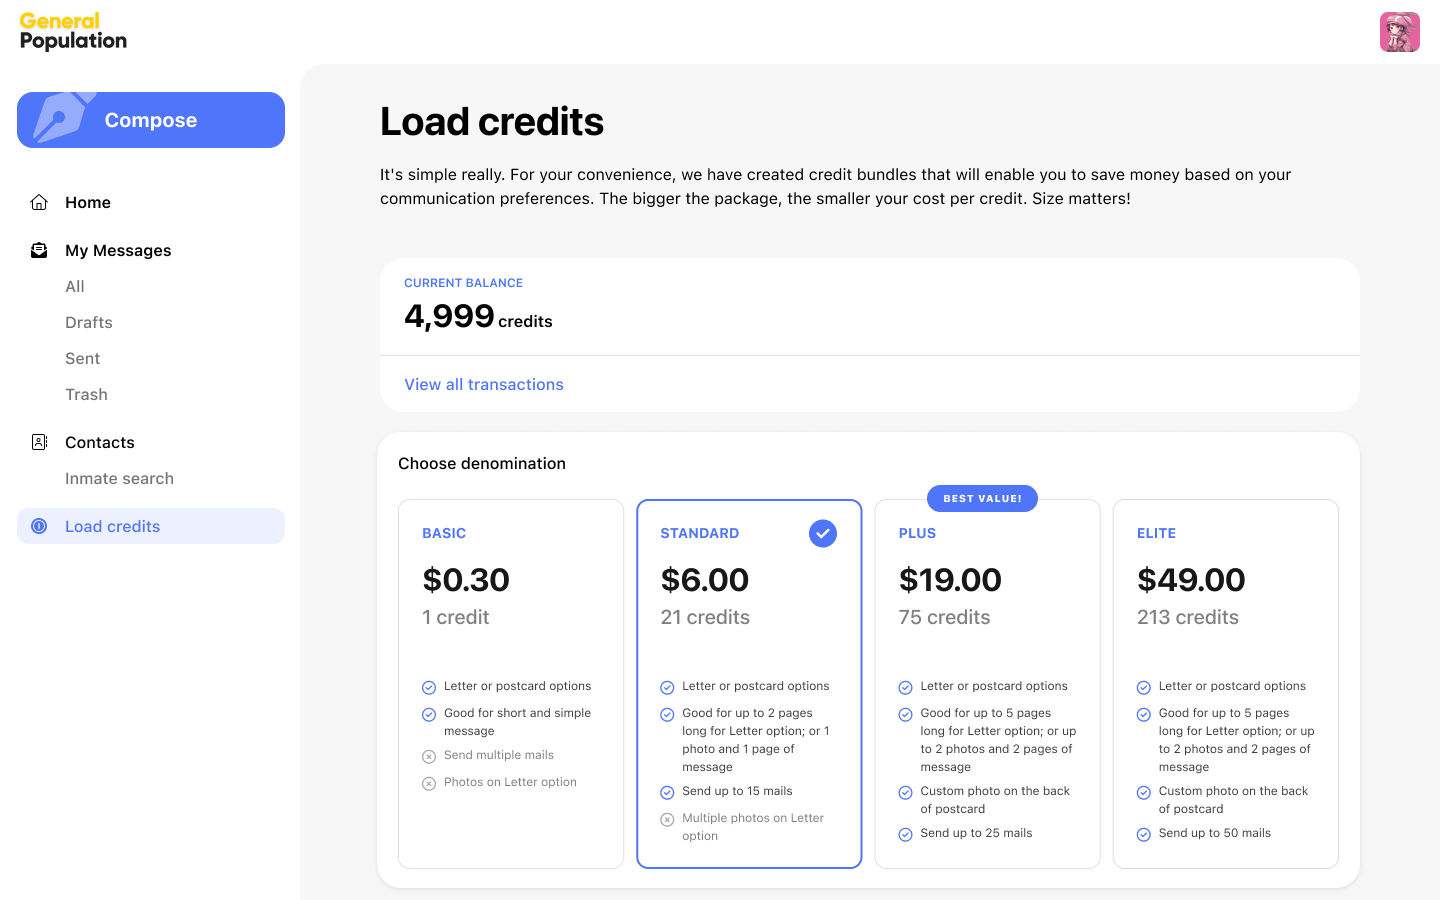The width and height of the screenshot is (1440, 900).
Task: Open the Drafts messages folder
Action: click(x=89, y=322)
